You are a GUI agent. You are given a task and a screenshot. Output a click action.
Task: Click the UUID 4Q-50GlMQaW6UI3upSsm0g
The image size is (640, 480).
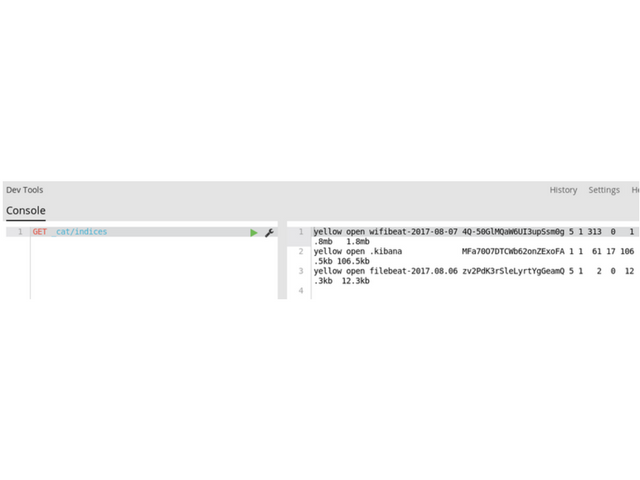coord(513,232)
